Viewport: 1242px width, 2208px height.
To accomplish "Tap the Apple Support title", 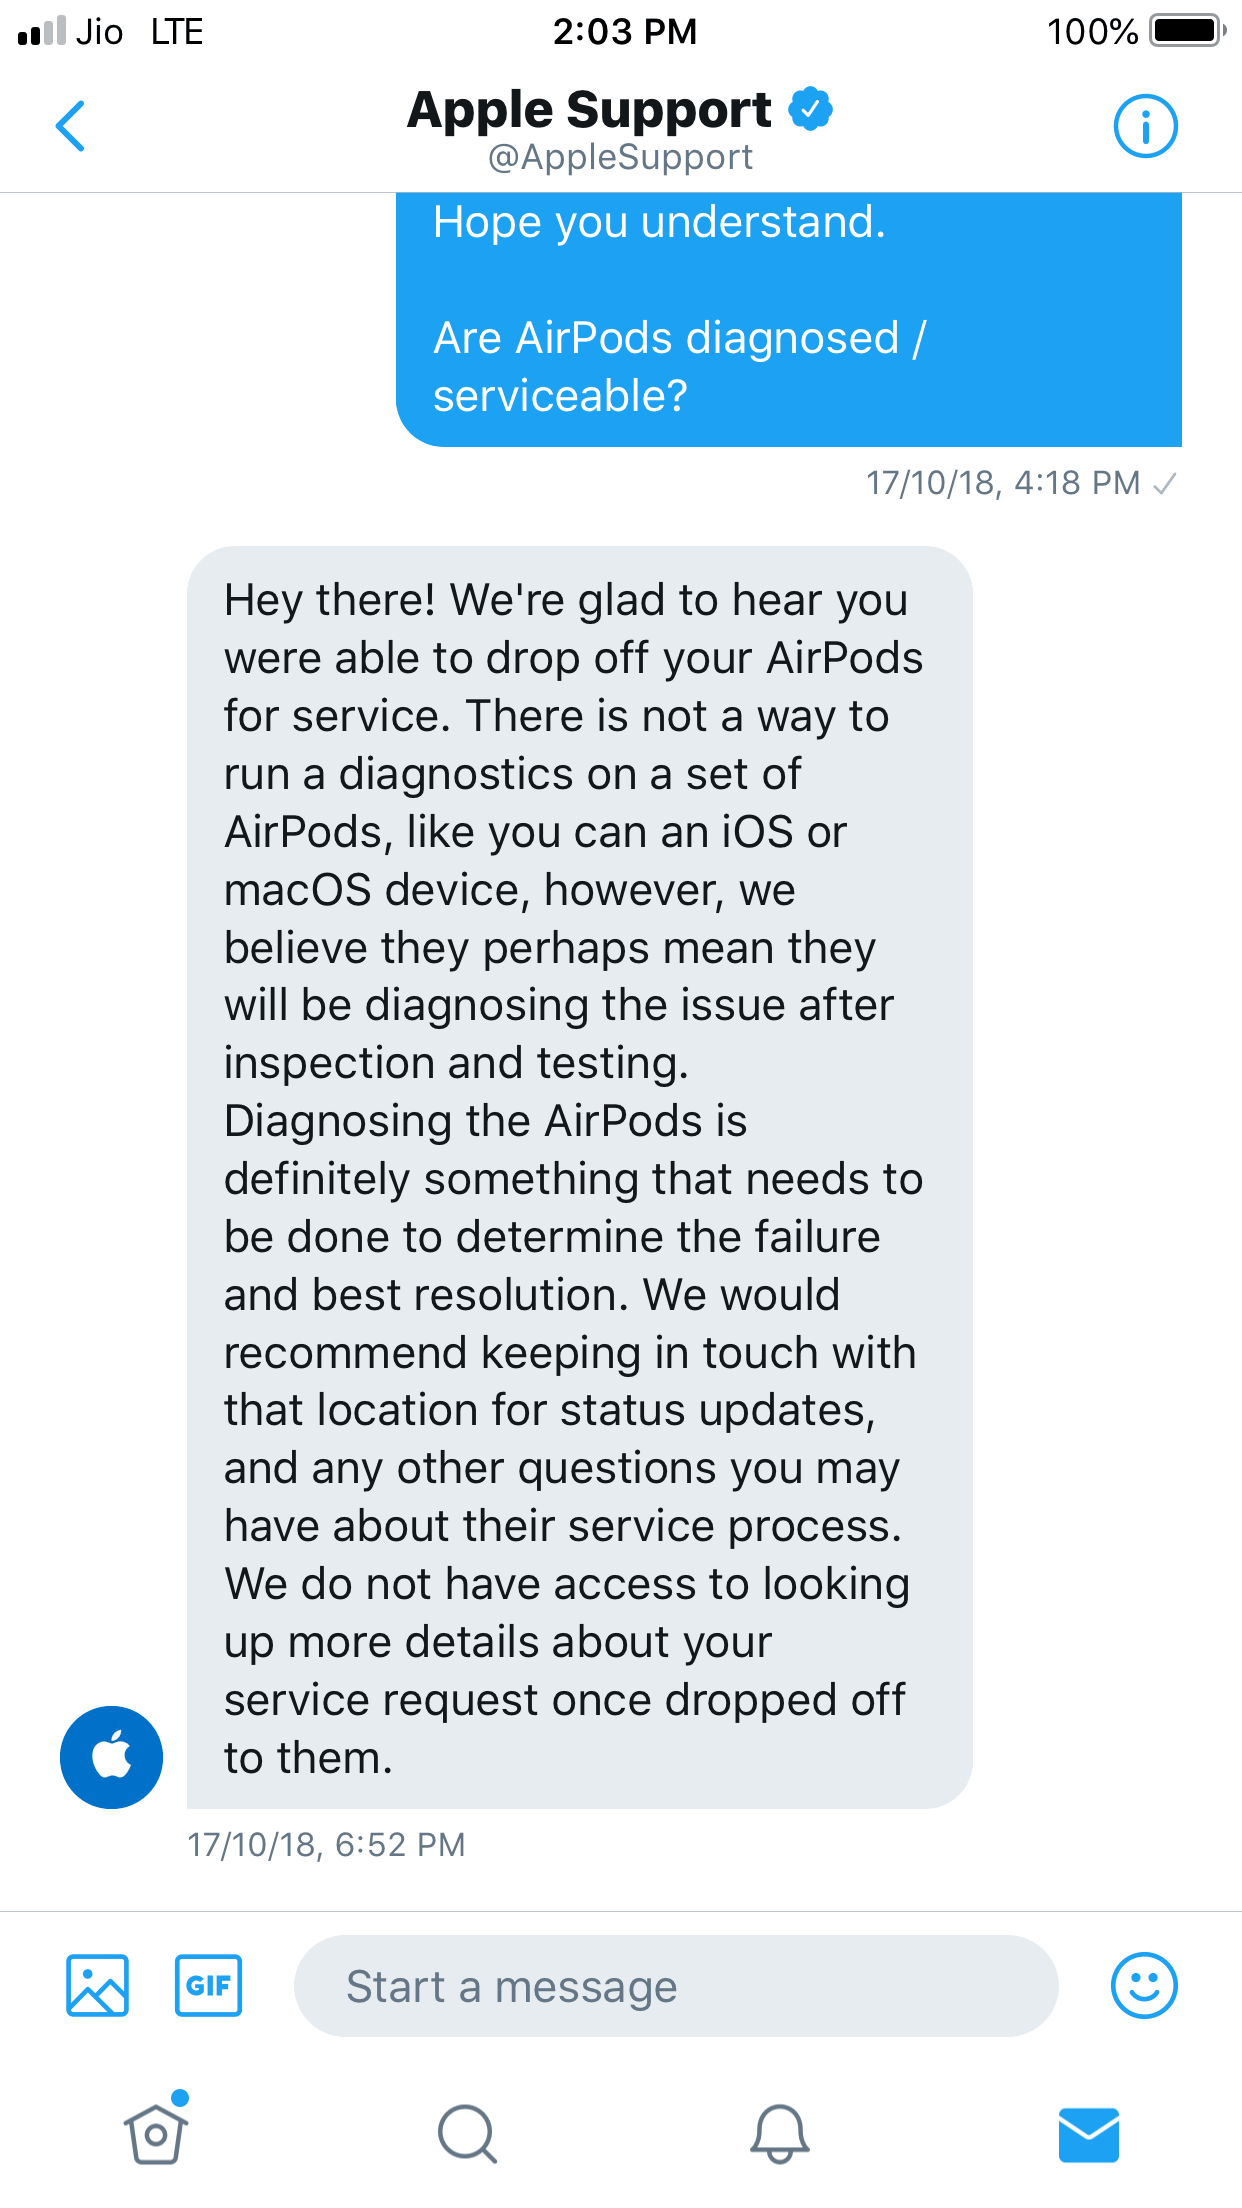I will (589, 109).
